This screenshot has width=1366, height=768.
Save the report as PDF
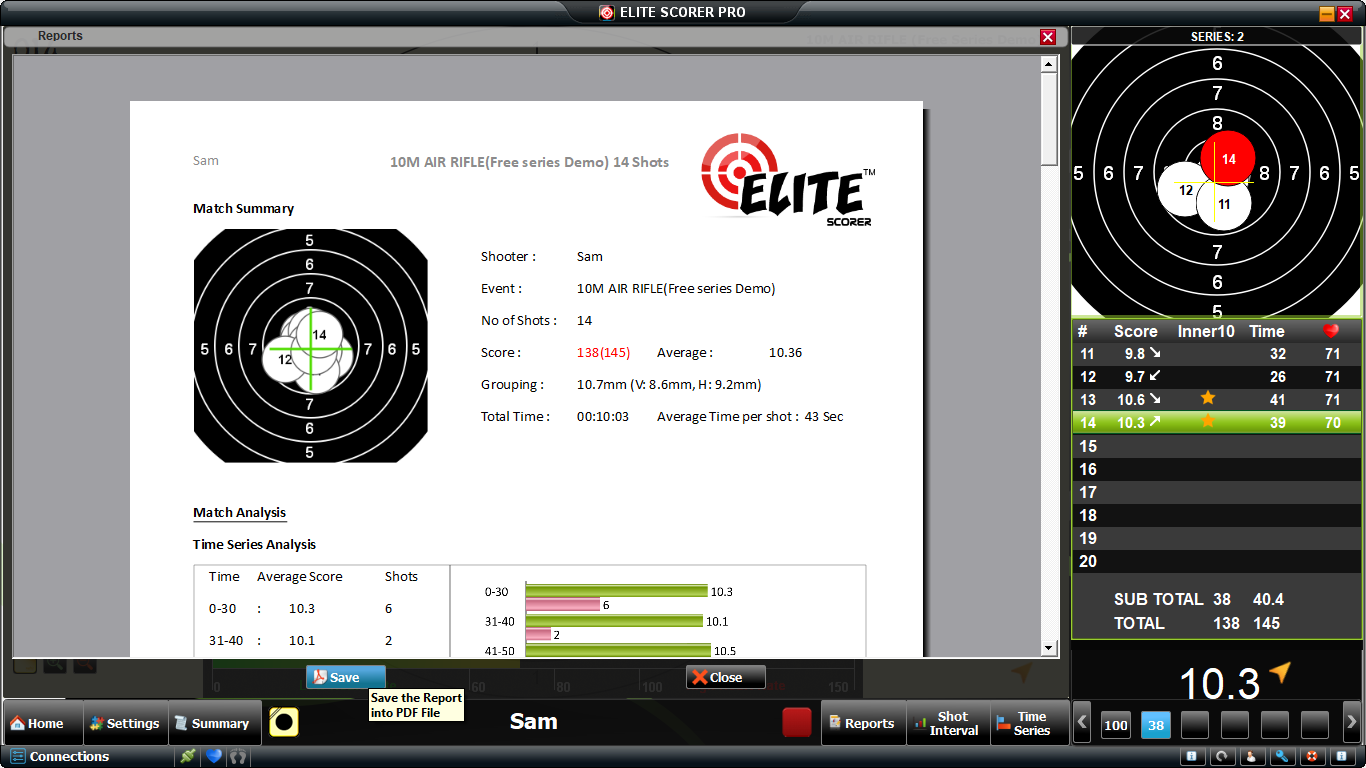[x=345, y=677]
